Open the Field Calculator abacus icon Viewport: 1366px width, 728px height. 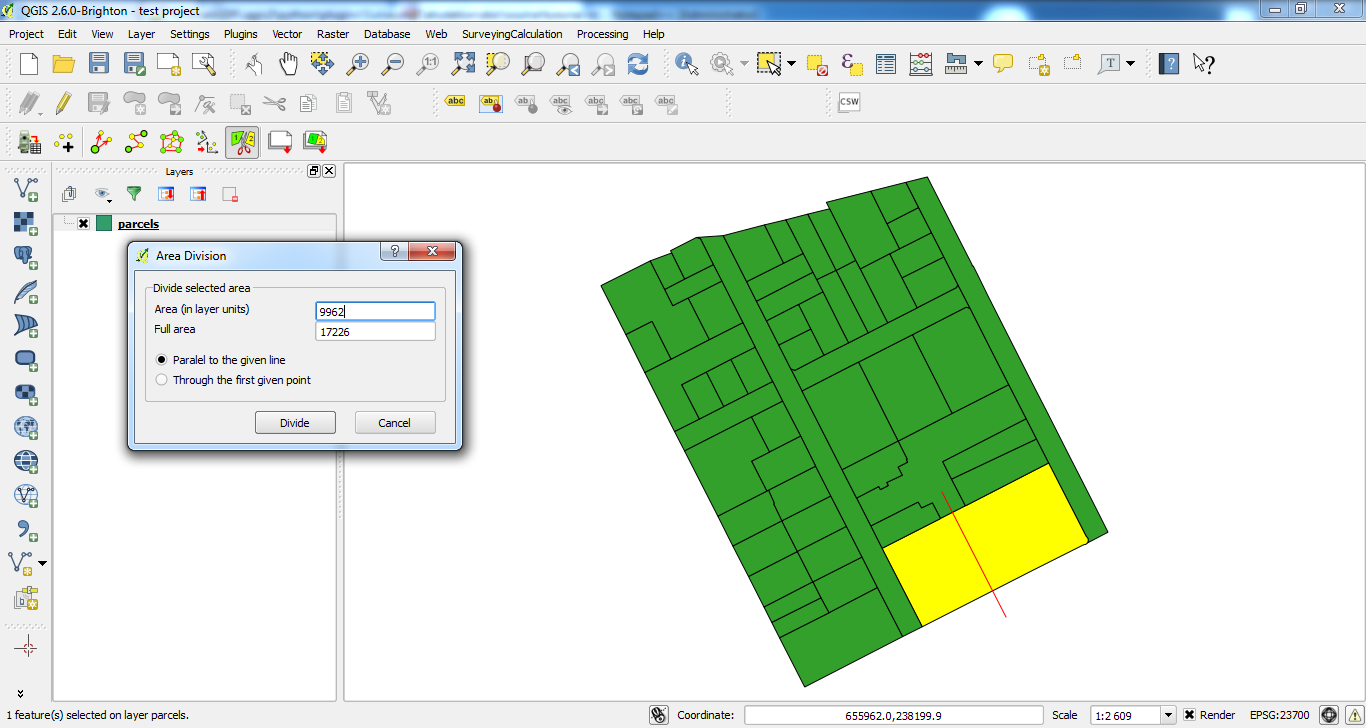coord(921,64)
